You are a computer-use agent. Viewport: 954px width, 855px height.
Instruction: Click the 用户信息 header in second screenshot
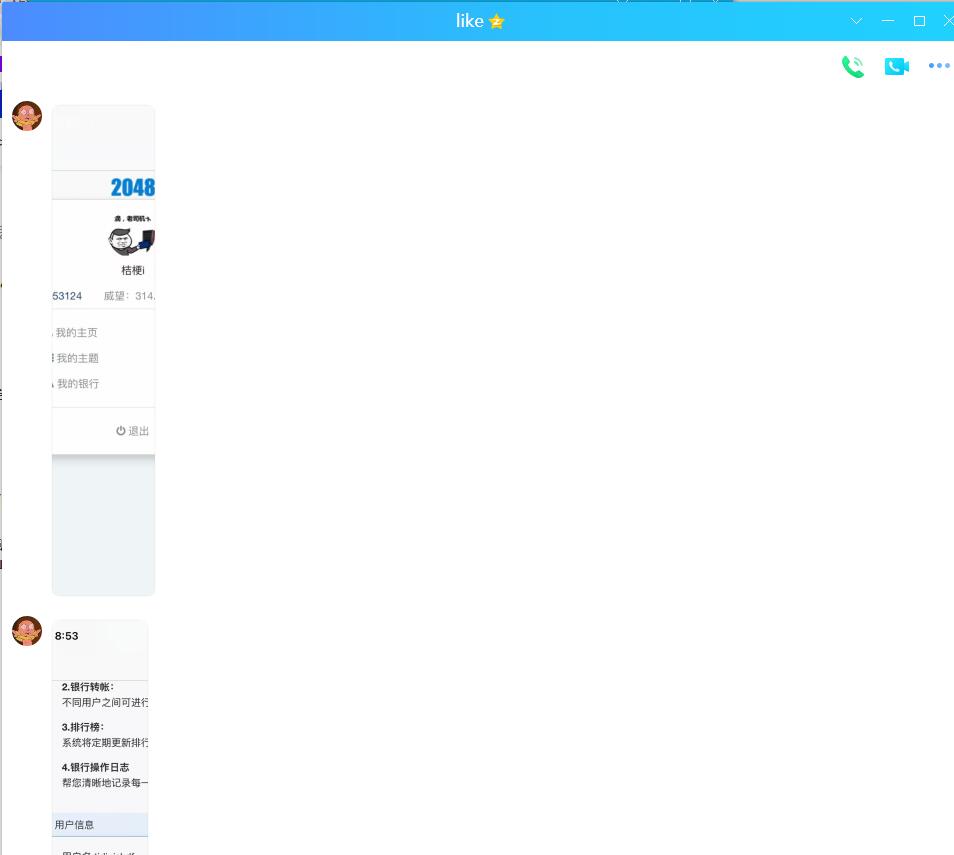click(x=75, y=825)
